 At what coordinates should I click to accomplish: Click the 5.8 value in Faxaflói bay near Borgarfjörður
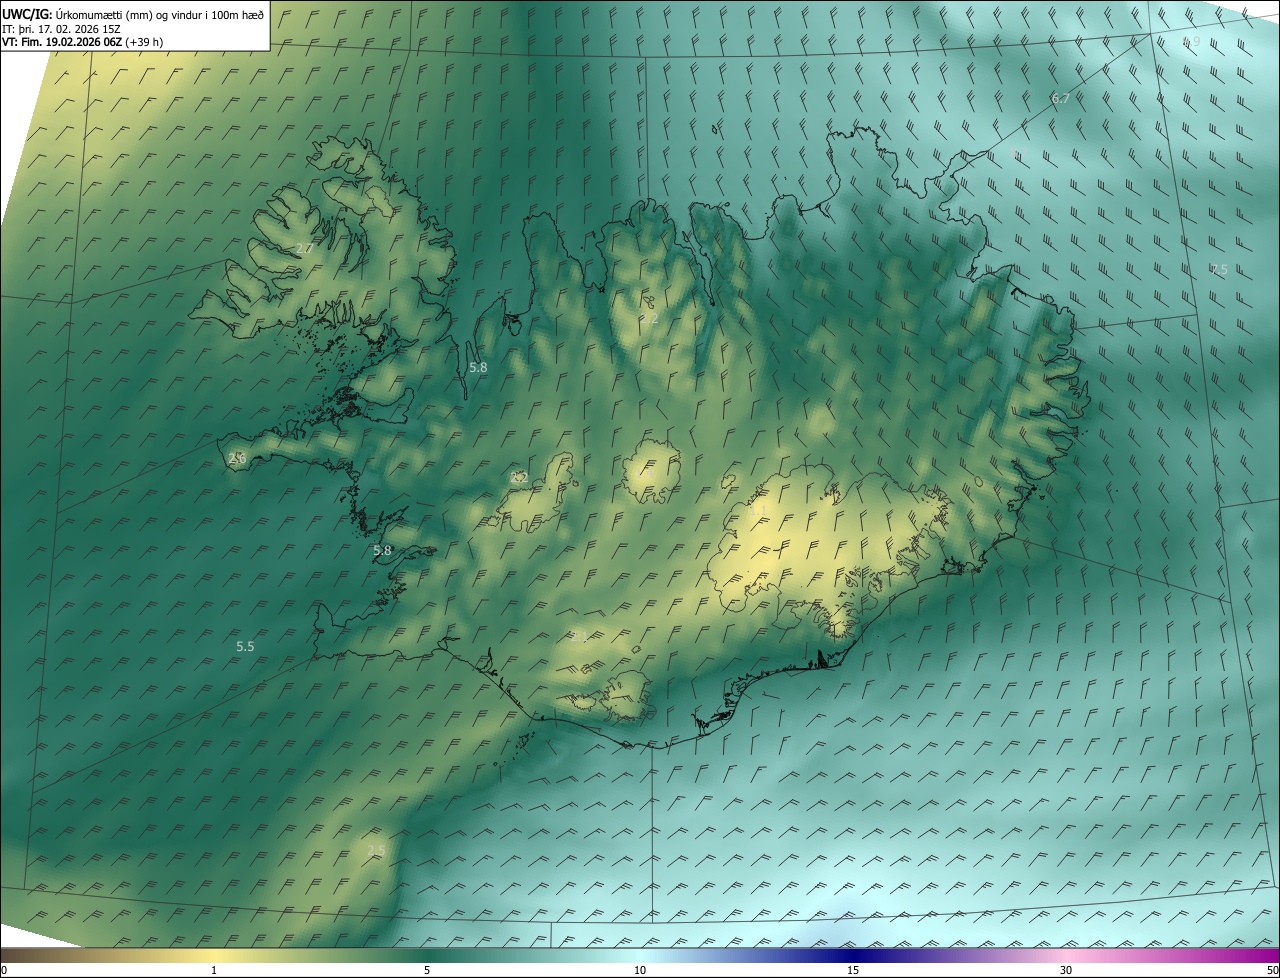coord(382,550)
